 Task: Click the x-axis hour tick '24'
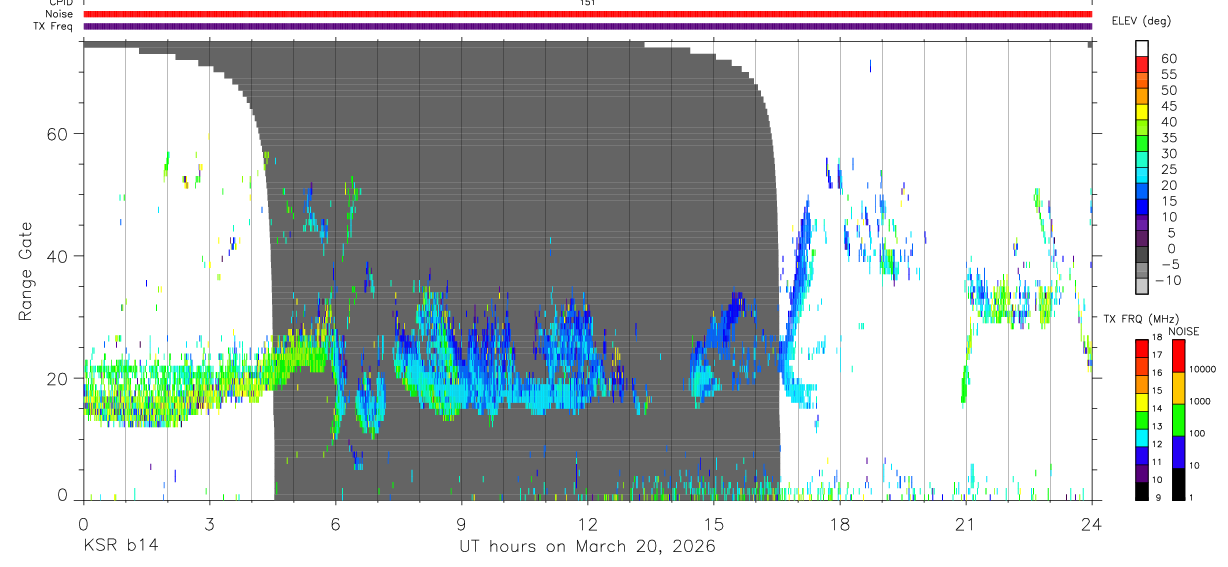1091,524
